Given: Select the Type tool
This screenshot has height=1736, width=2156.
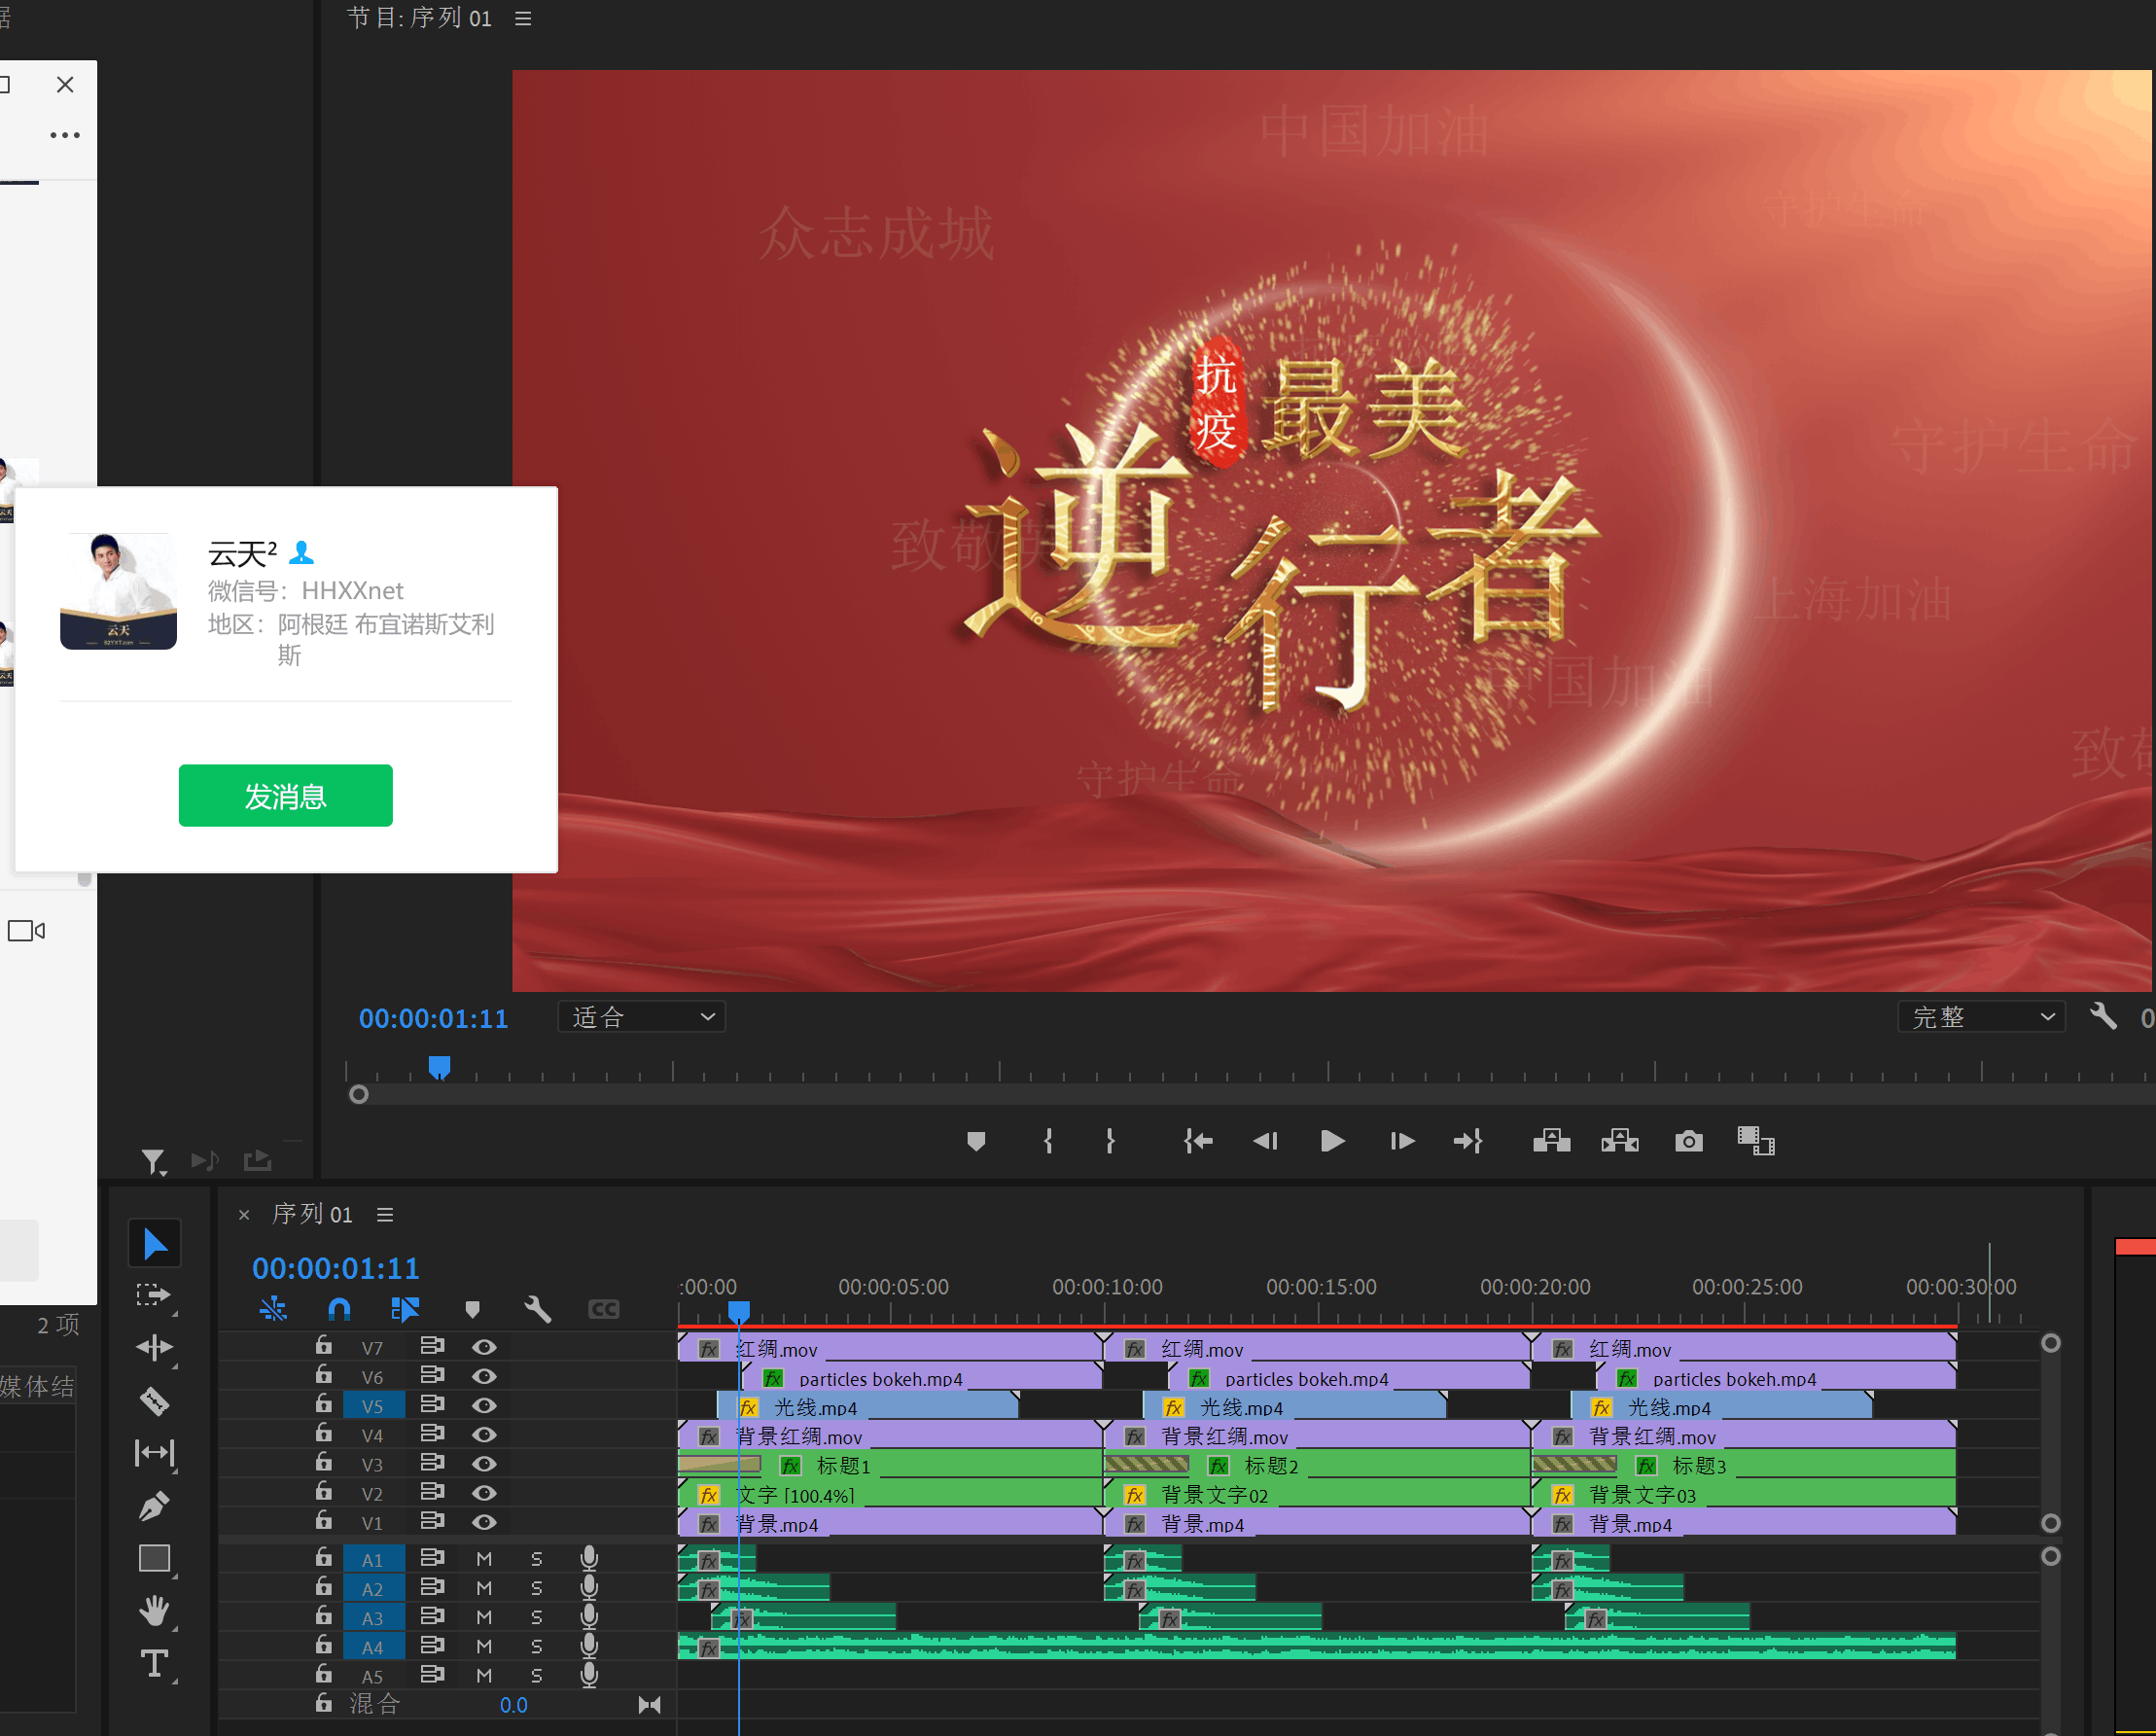Looking at the screenshot, I should pos(154,1663).
